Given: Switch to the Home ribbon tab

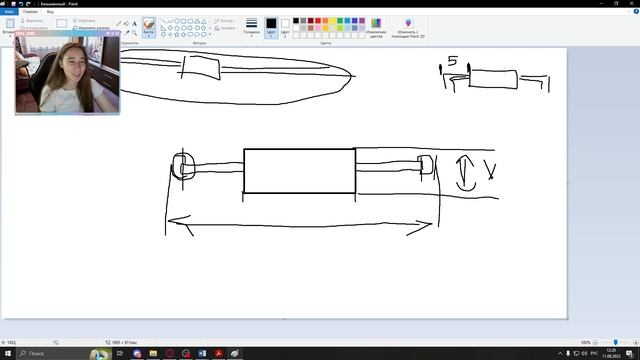Looking at the screenshot, I should coord(30,11).
